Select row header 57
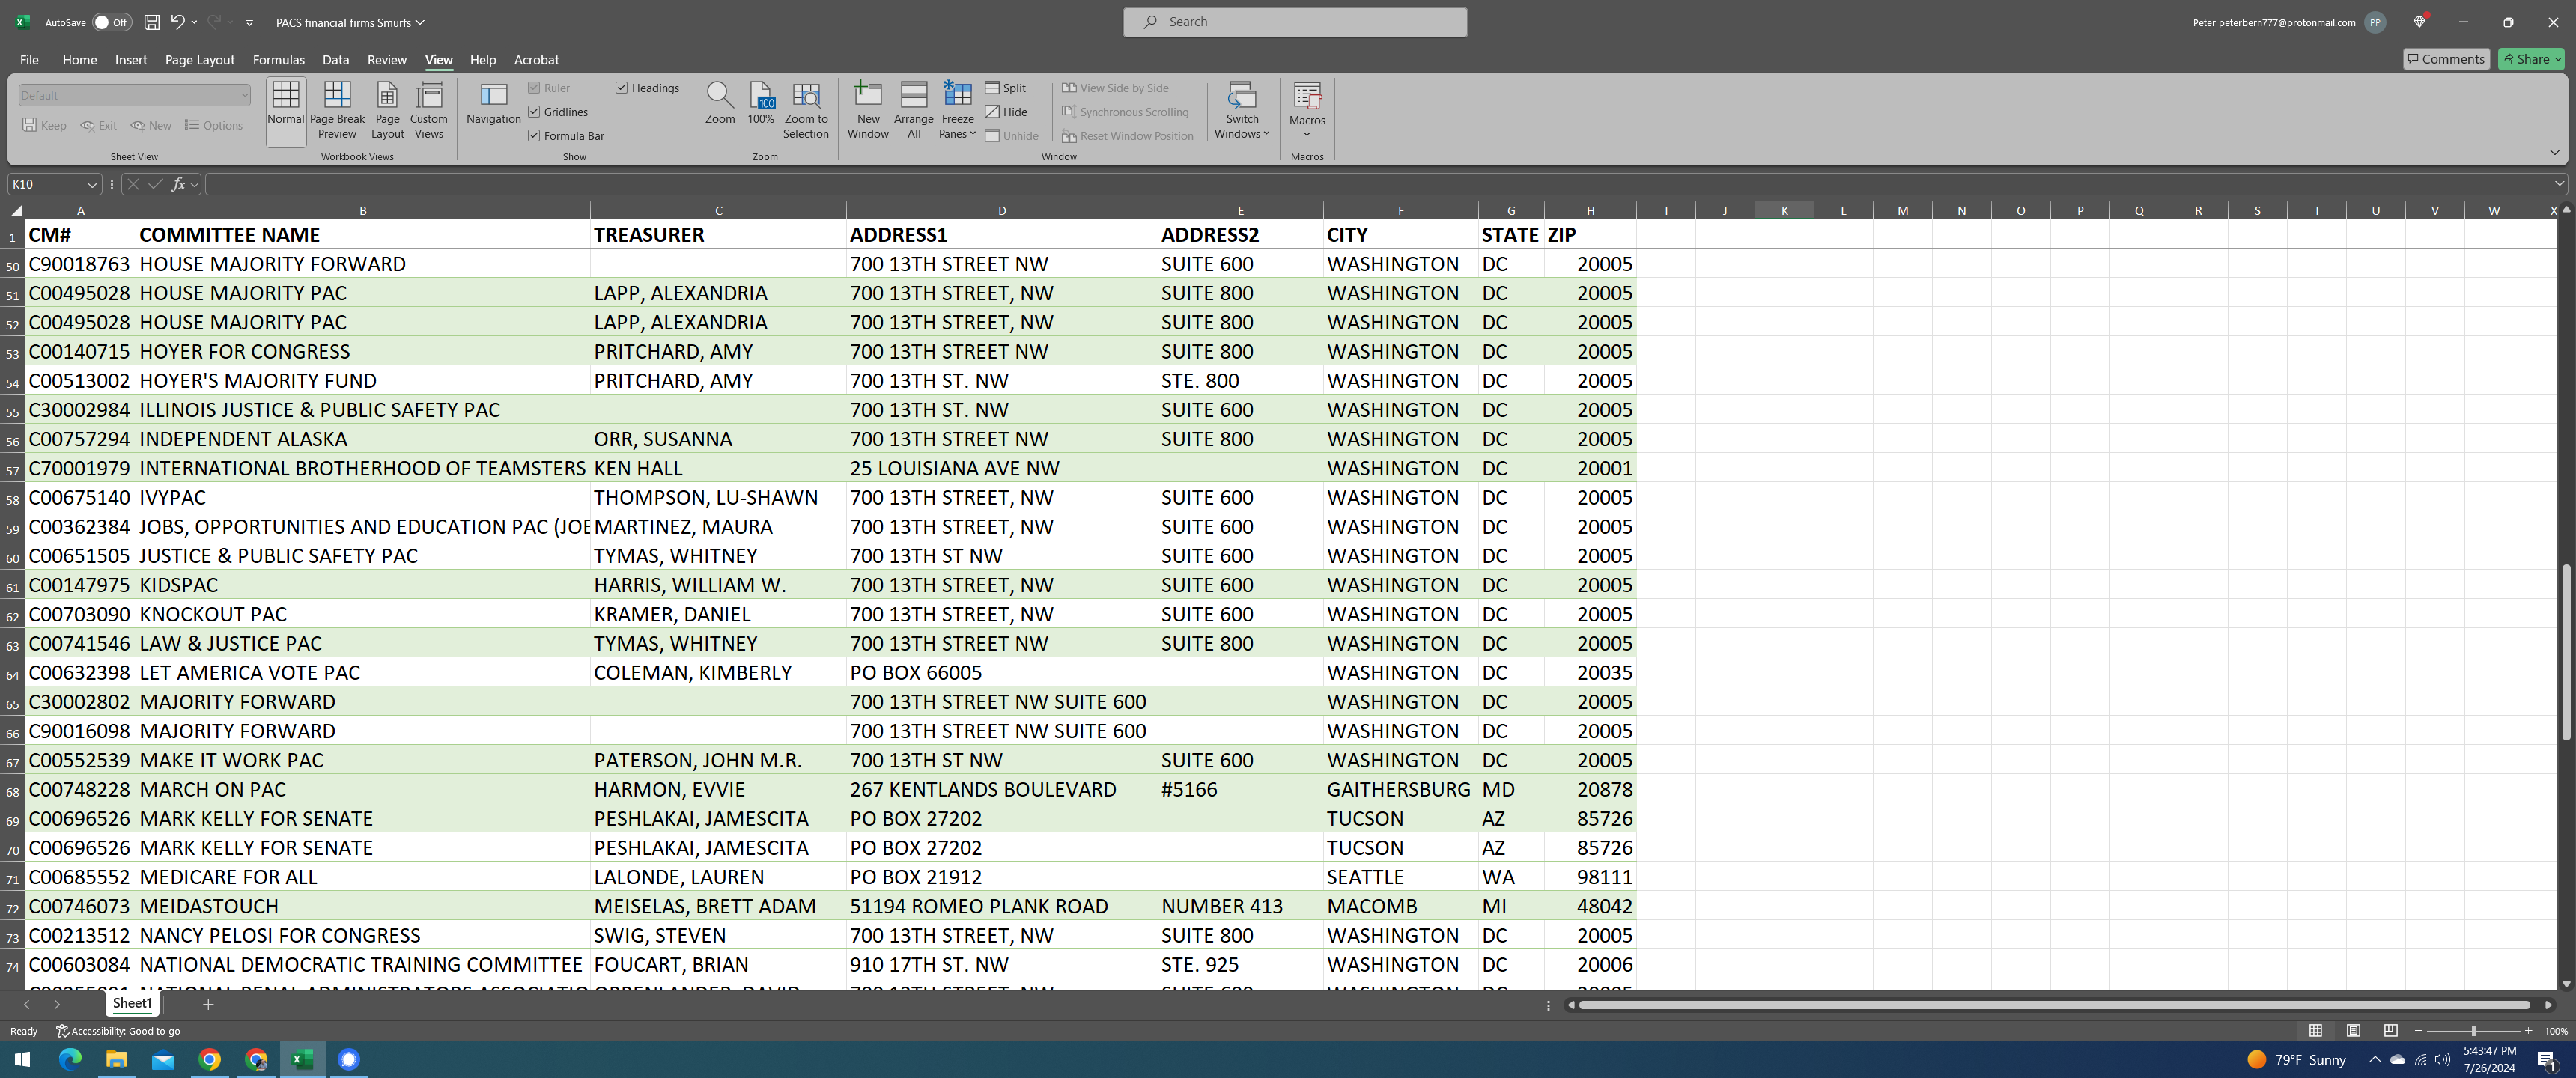This screenshot has width=2576, height=1078. [12, 469]
